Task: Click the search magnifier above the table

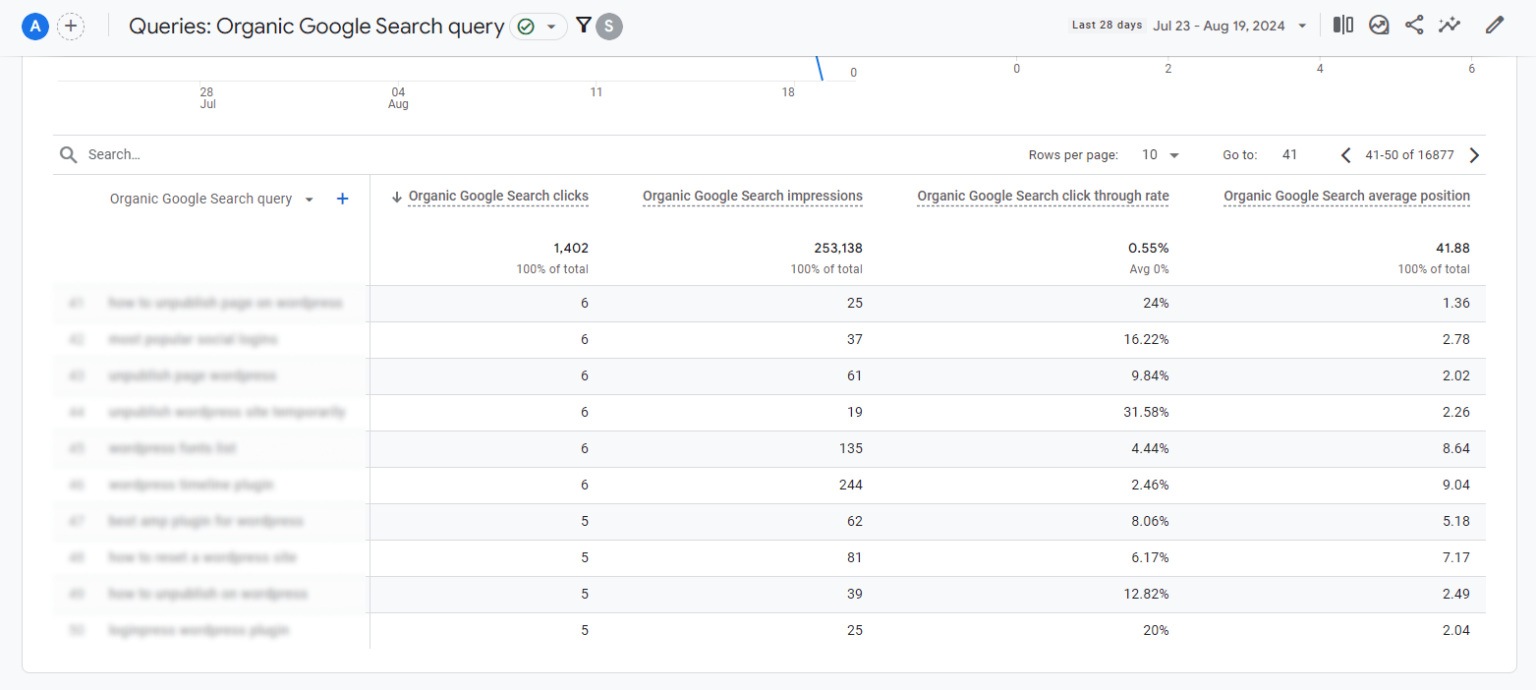Action: pos(68,154)
